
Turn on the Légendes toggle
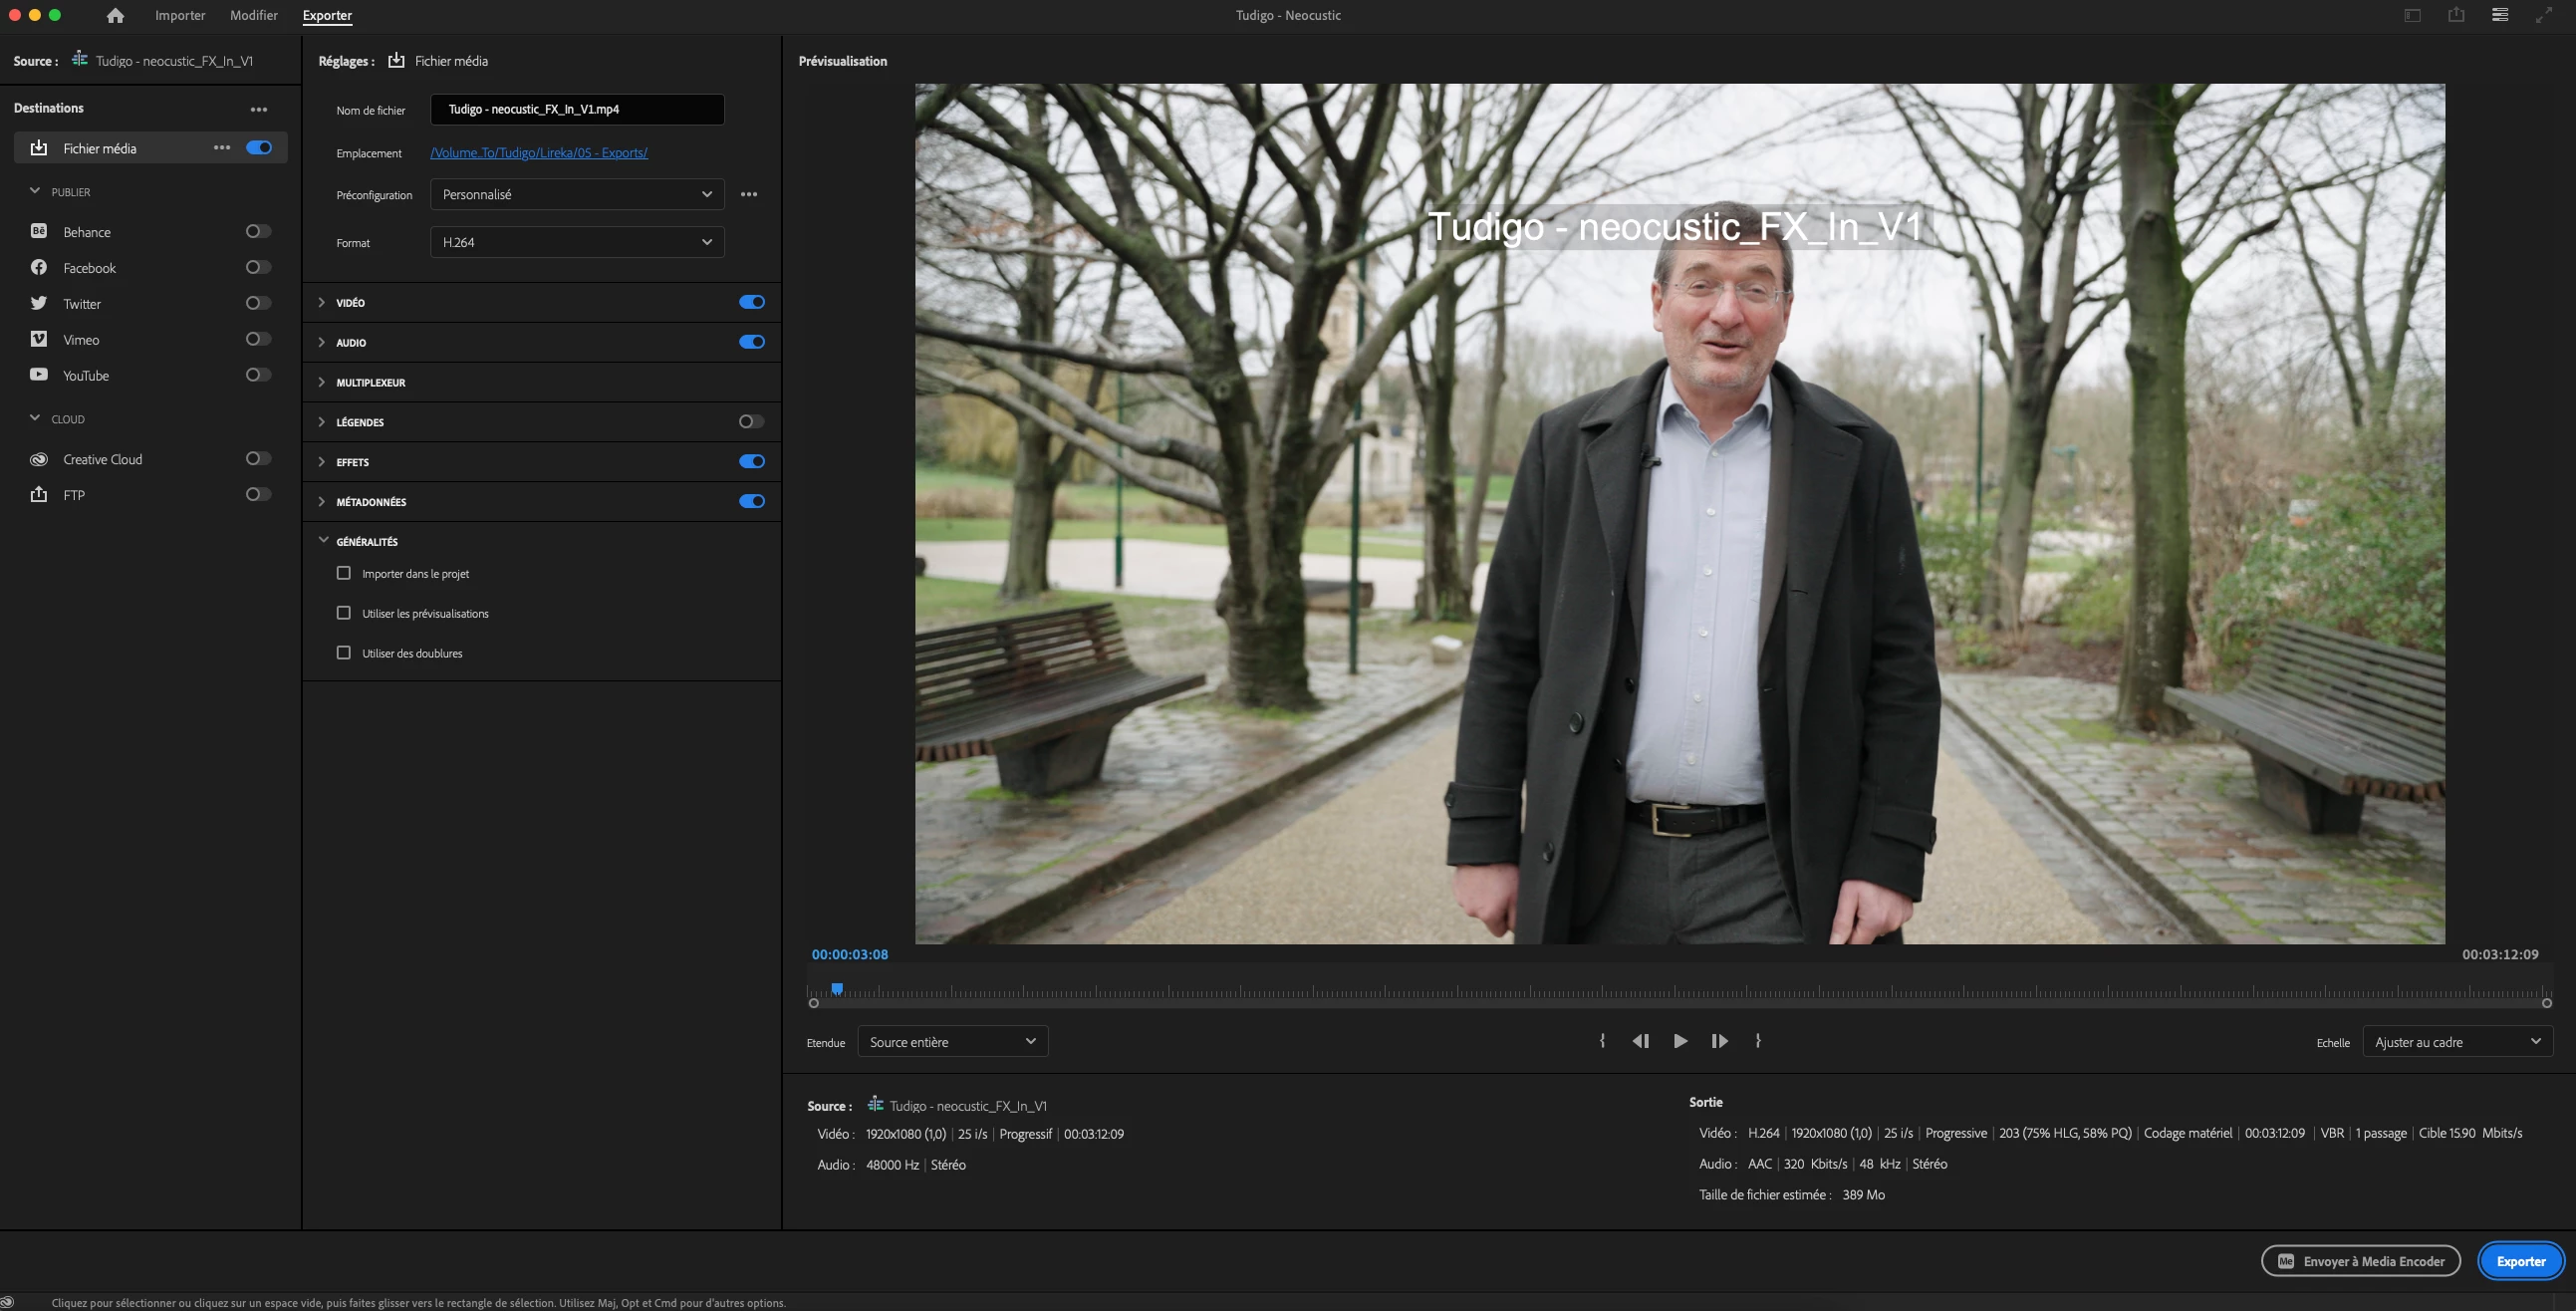(x=751, y=422)
